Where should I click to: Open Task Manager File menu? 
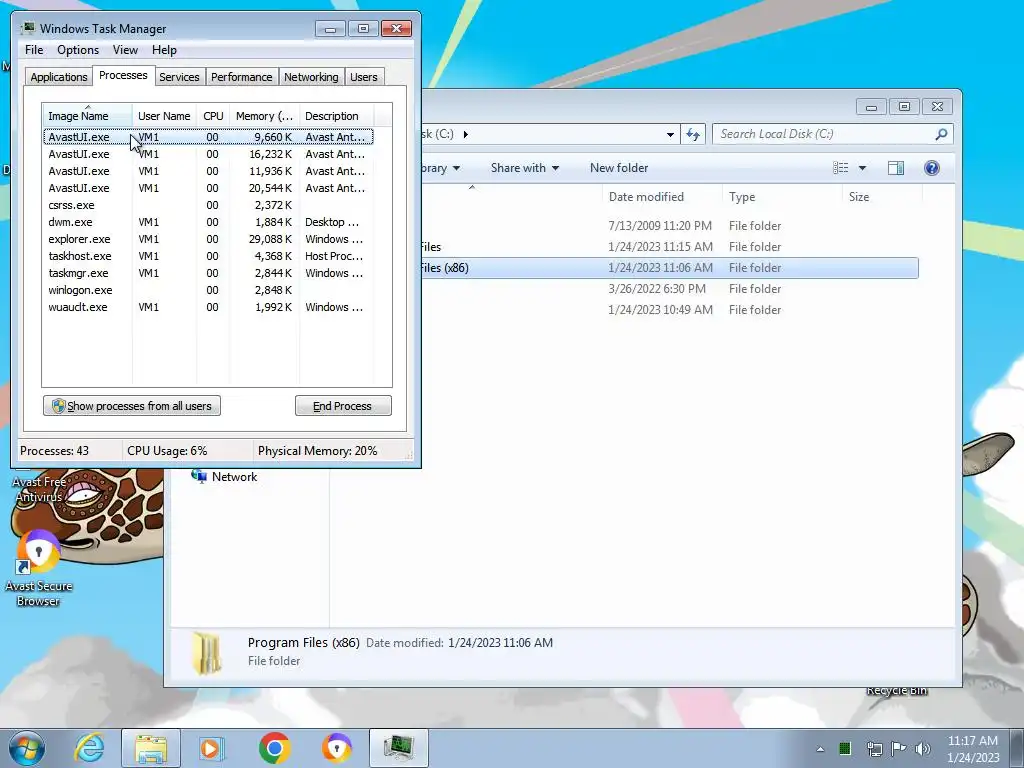click(34, 50)
